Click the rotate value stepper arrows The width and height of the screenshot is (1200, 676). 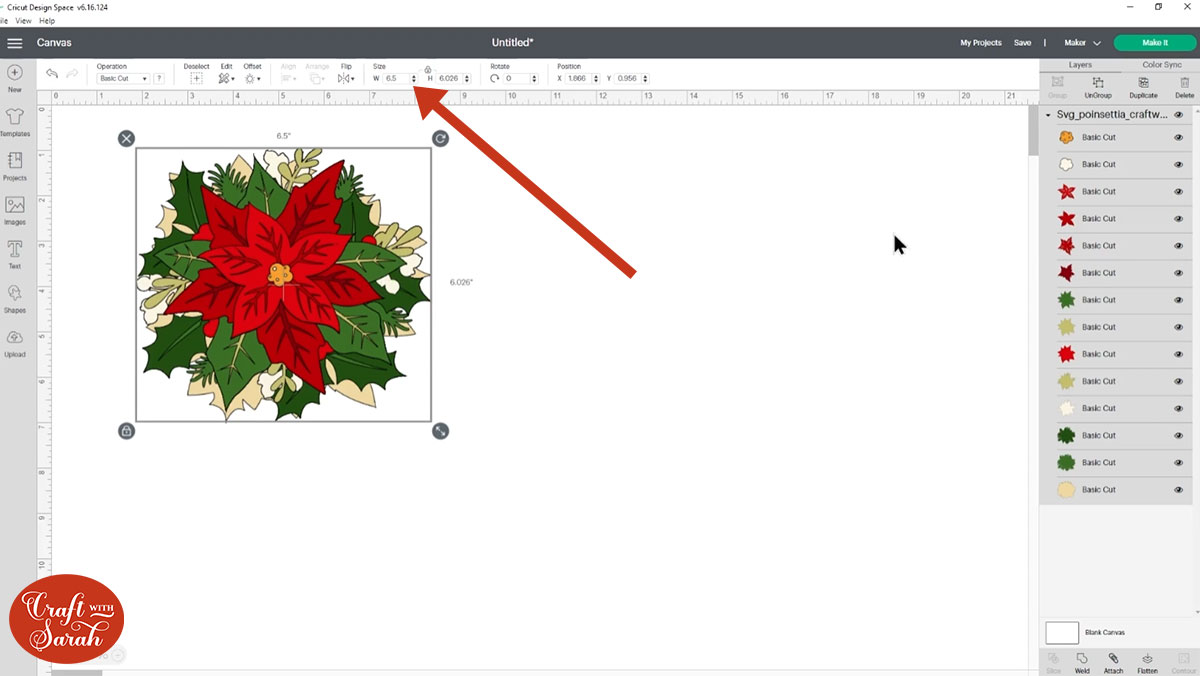click(x=534, y=78)
